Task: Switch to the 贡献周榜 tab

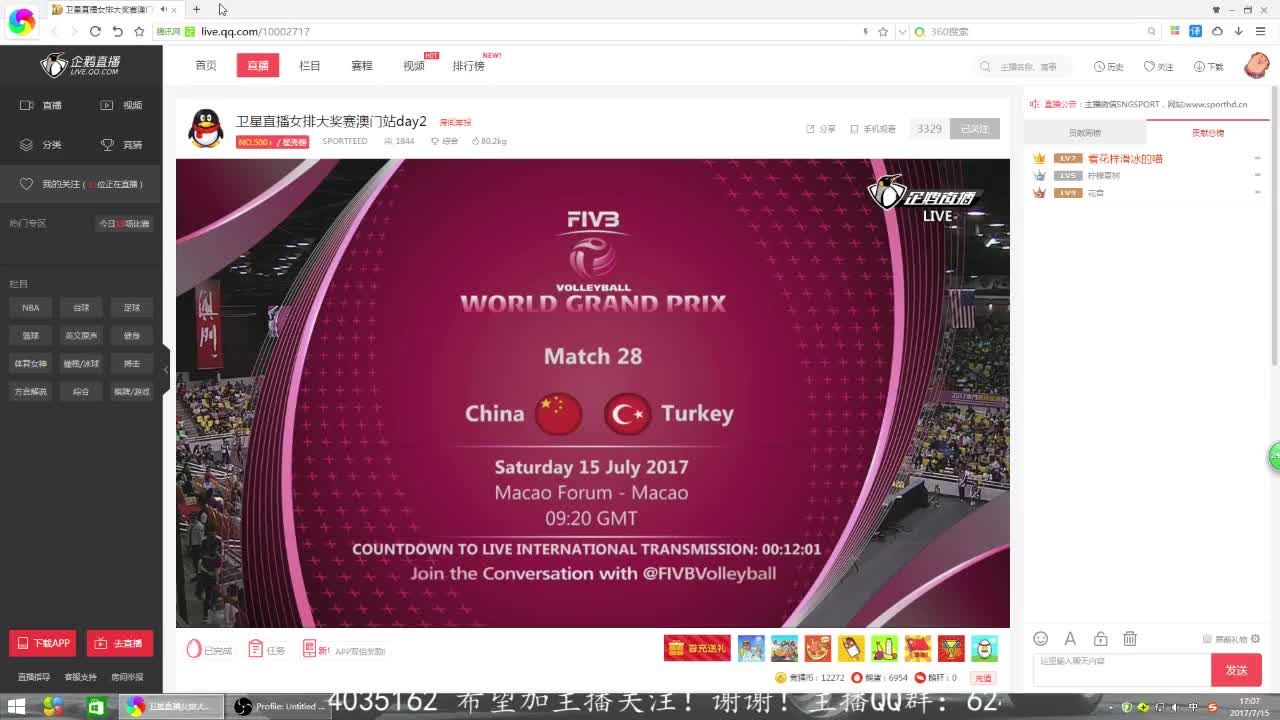Action: click(1084, 133)
